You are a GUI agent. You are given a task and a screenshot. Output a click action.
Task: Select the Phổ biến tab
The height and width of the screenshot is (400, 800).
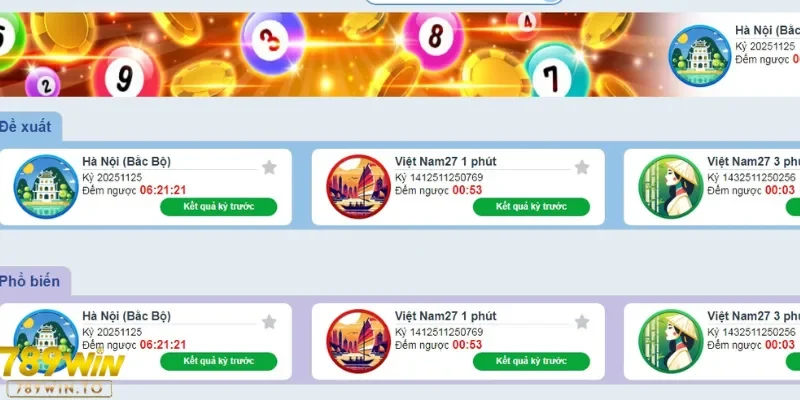coord(32,281)
